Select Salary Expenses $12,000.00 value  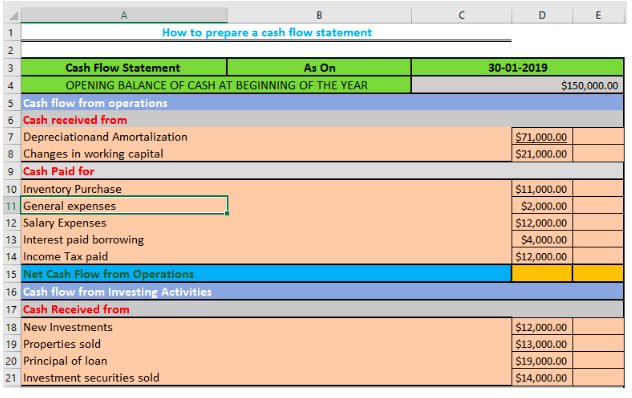[x=542, y=223]
